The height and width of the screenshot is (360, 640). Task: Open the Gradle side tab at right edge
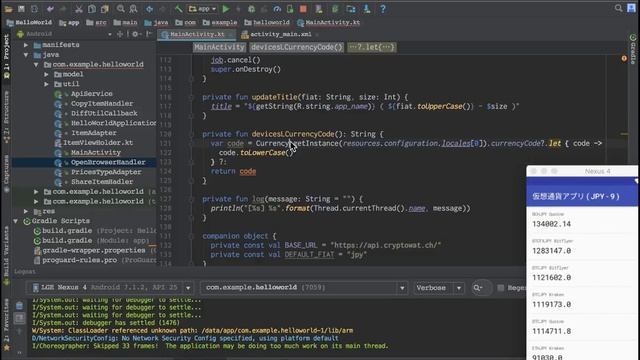click(633, 50)
